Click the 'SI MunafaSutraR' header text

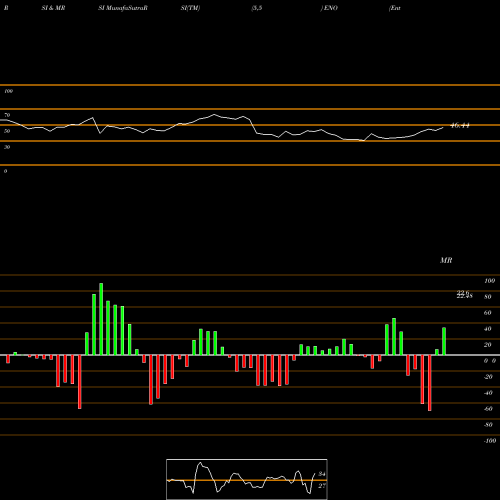coord(123,8)
